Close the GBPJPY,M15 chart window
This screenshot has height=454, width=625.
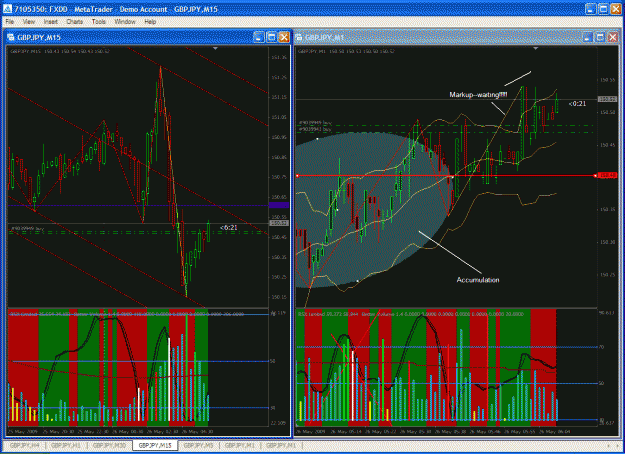284,37
